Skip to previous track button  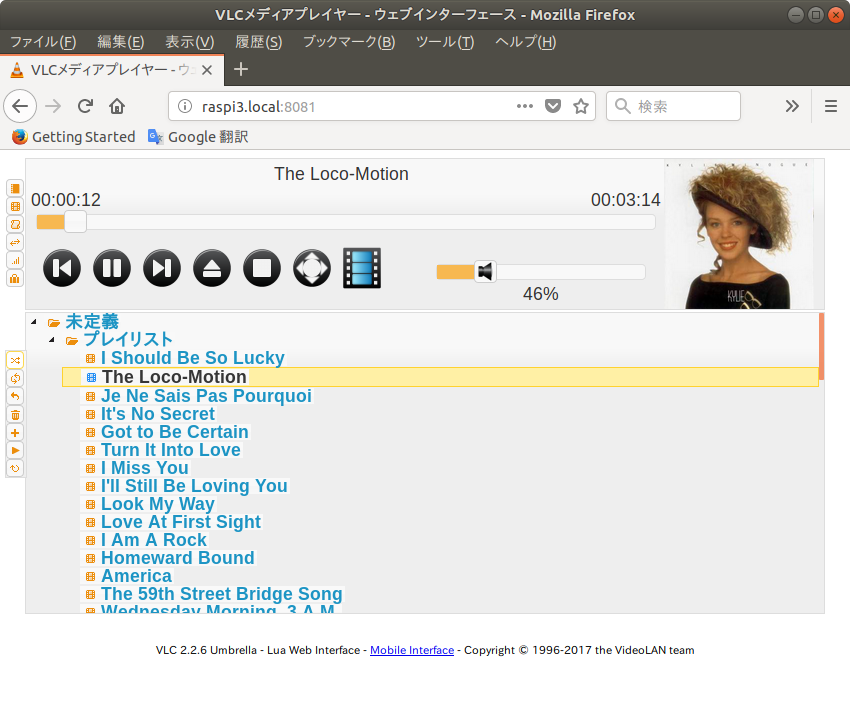point(62,268)
